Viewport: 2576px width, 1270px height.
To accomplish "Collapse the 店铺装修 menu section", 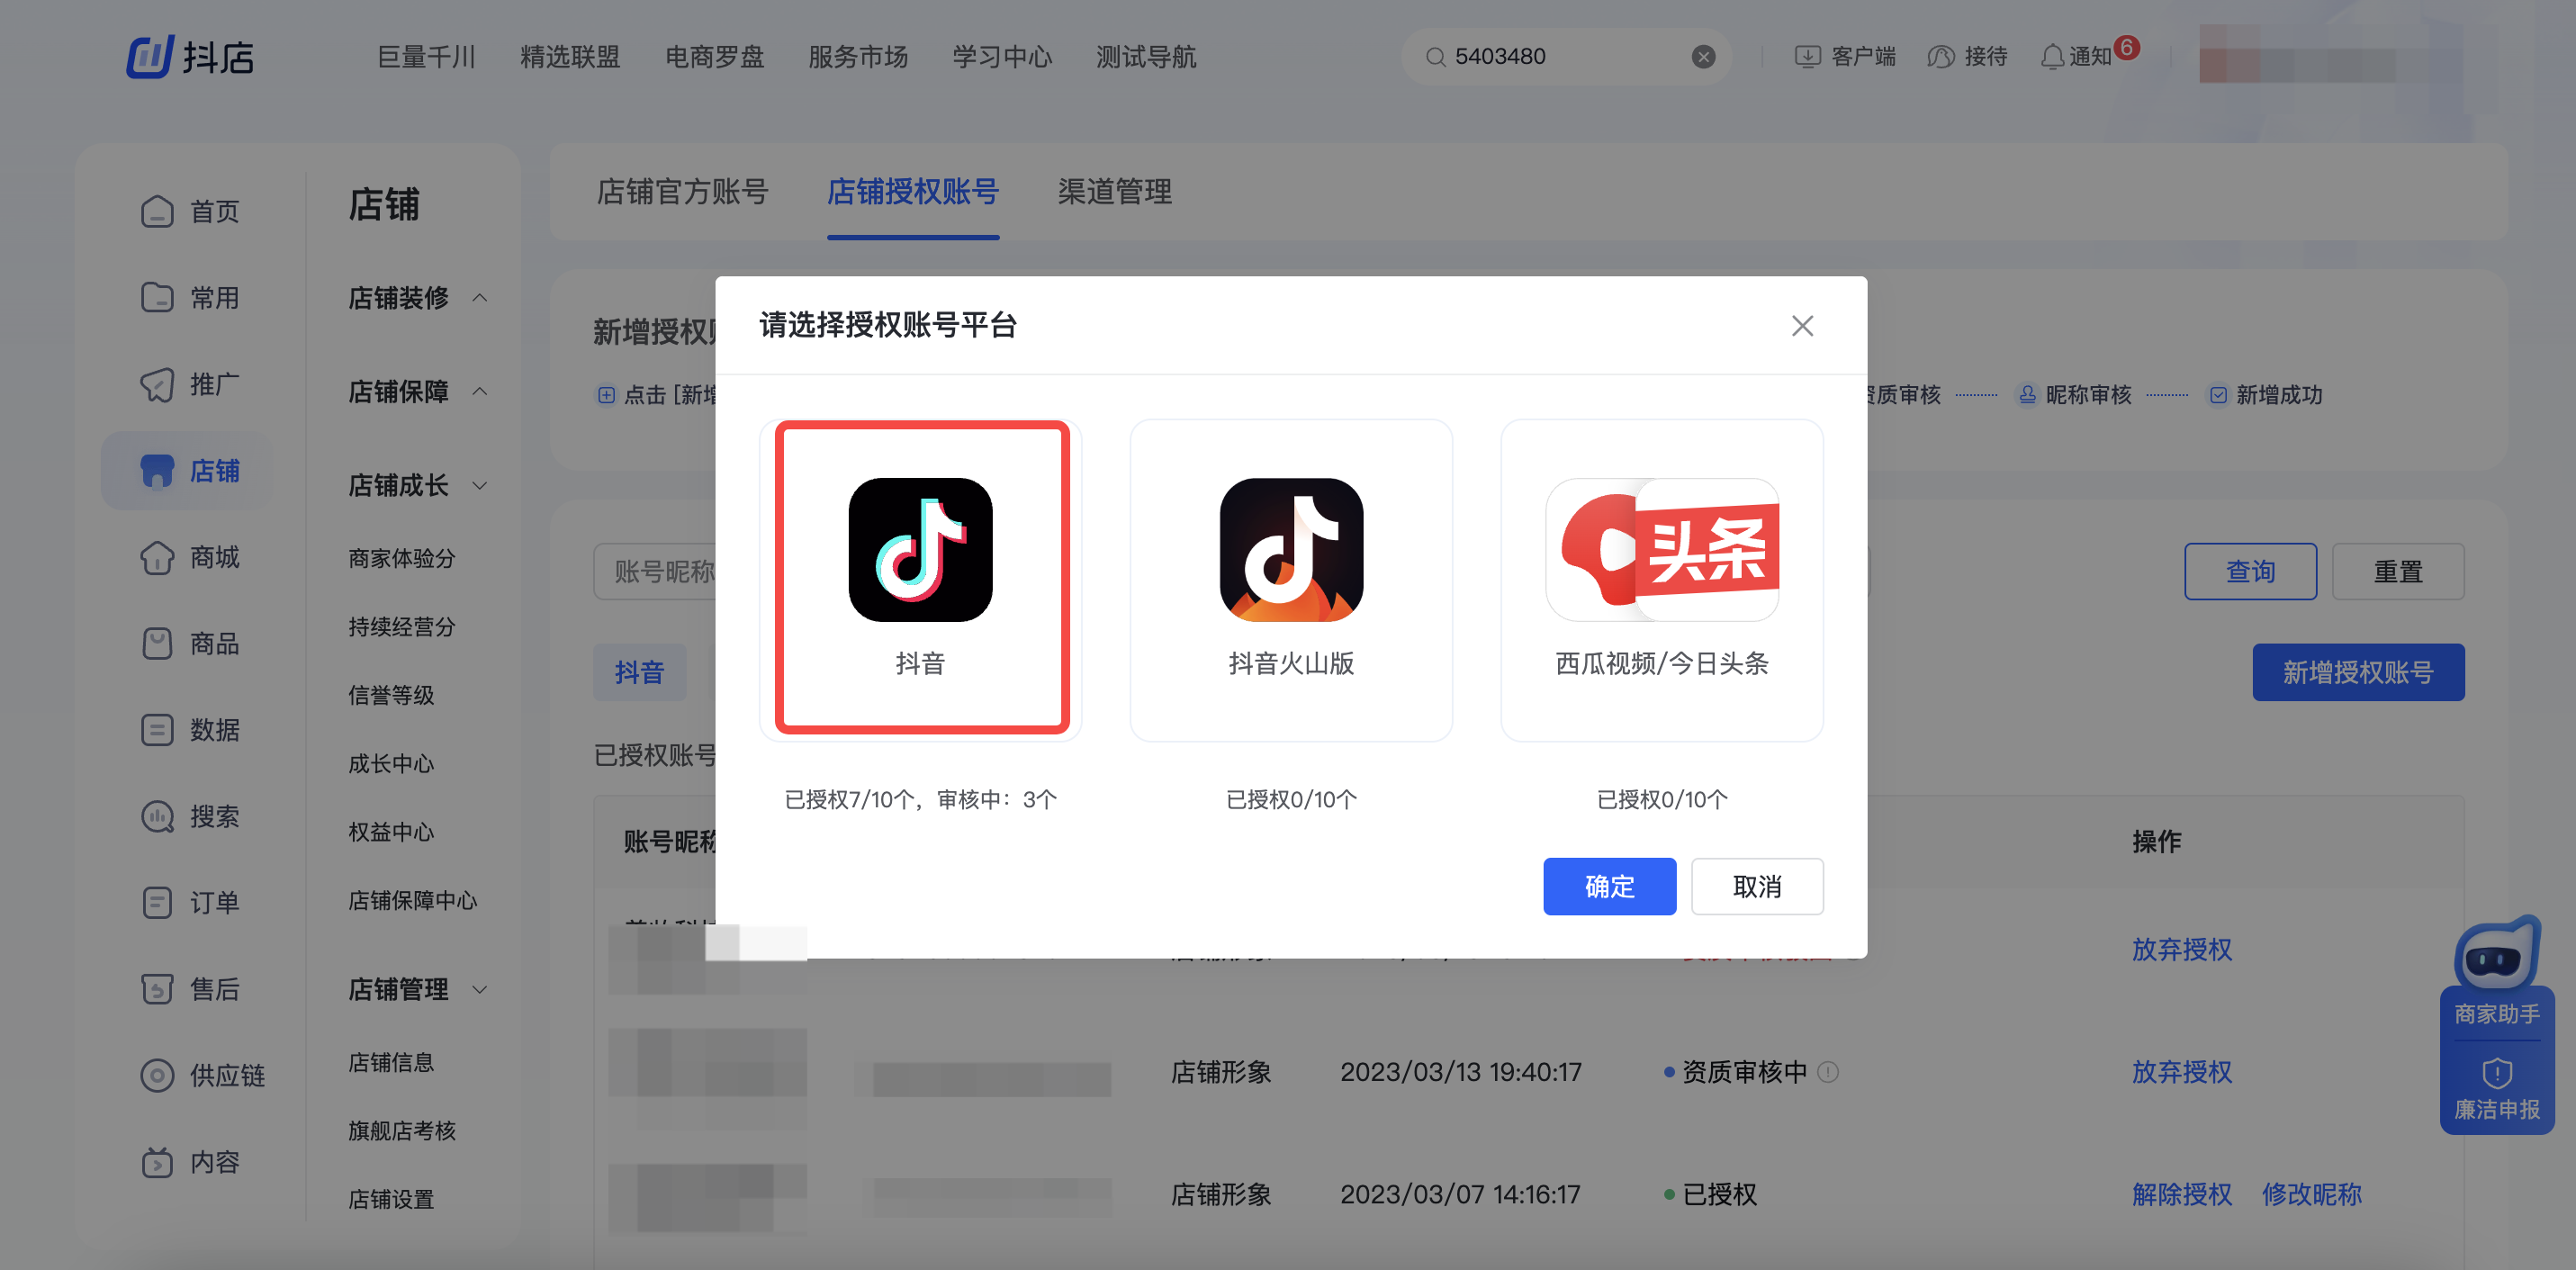I will click(480, 298).
